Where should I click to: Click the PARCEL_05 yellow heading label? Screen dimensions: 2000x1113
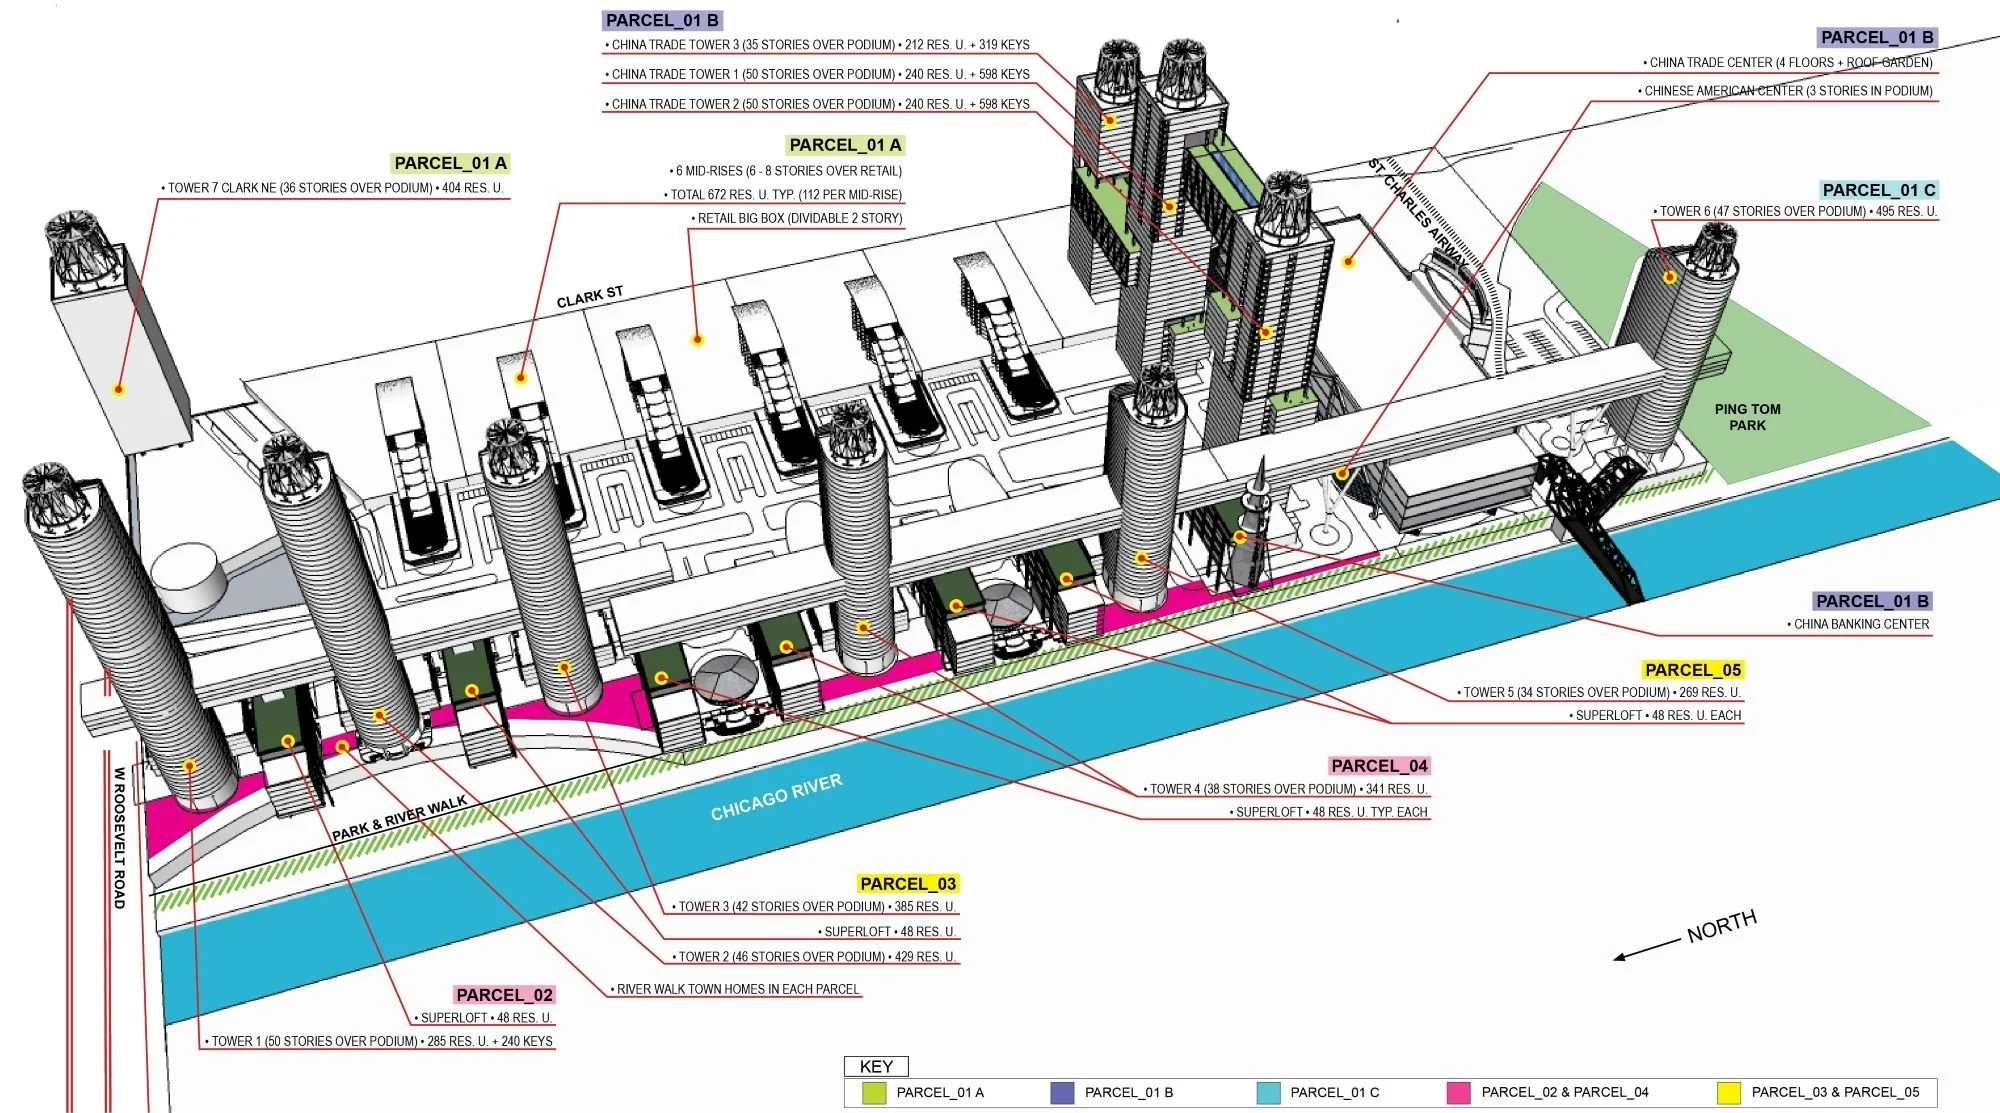point(1692,669)
